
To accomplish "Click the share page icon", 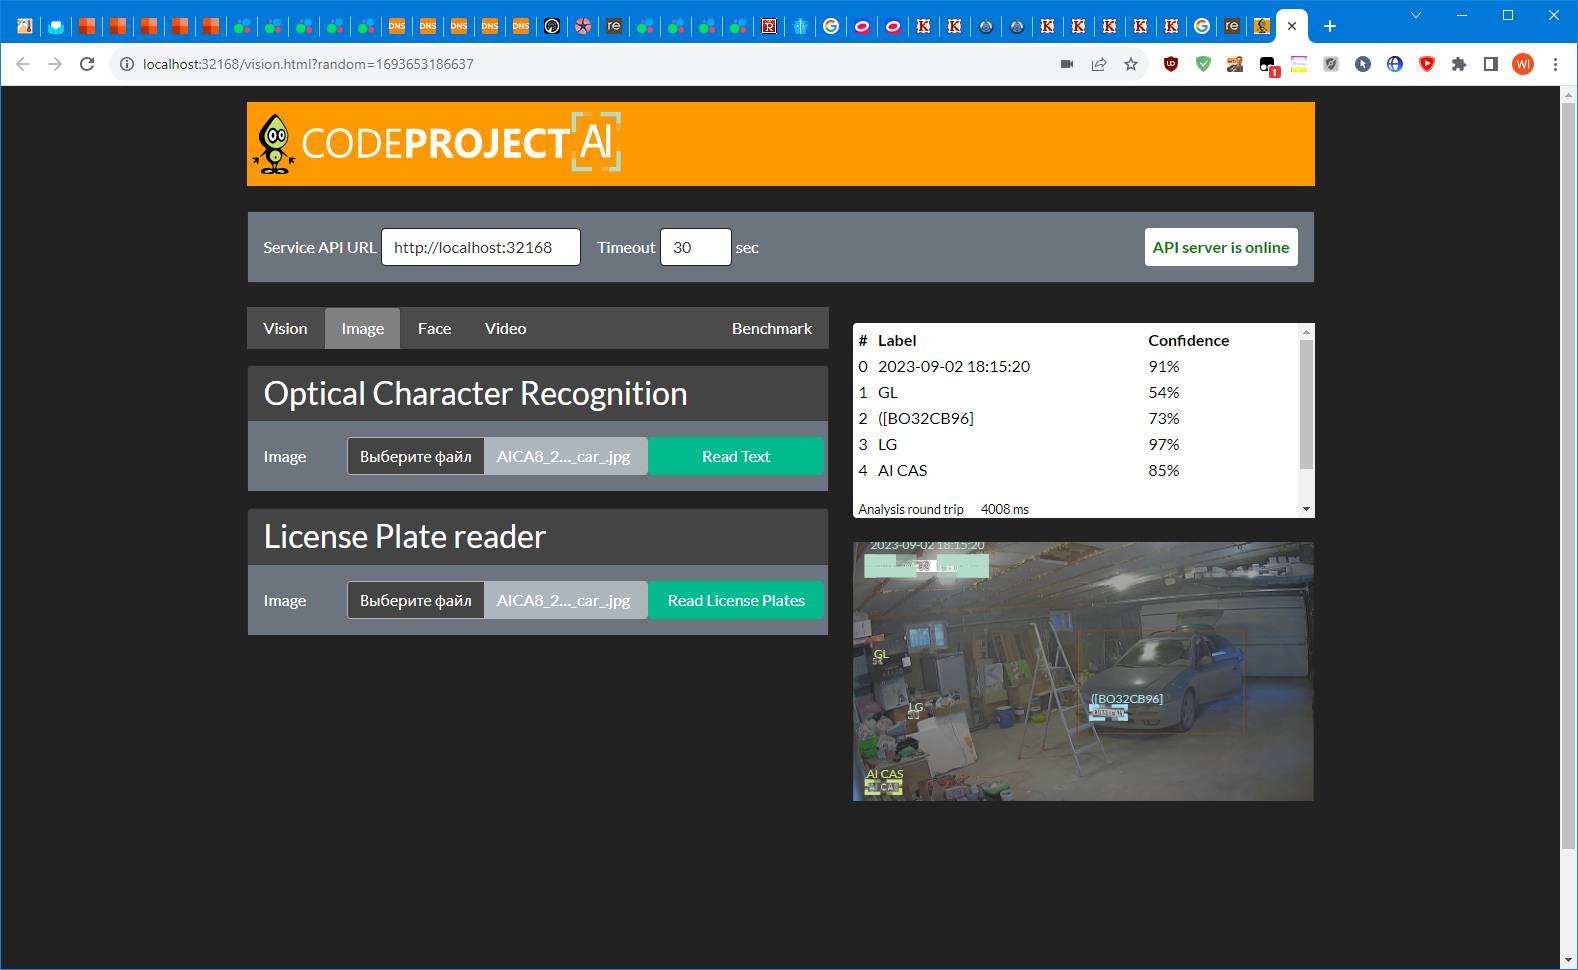I will pos(1099,64).
